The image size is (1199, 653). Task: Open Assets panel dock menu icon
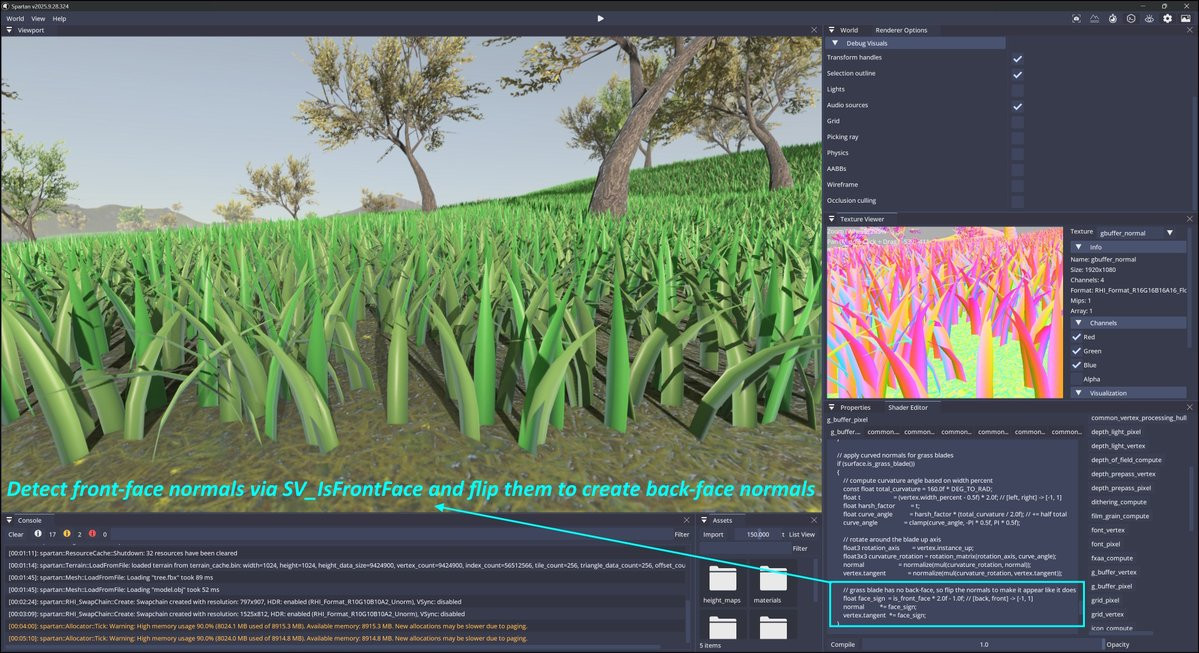coord(703,520)
